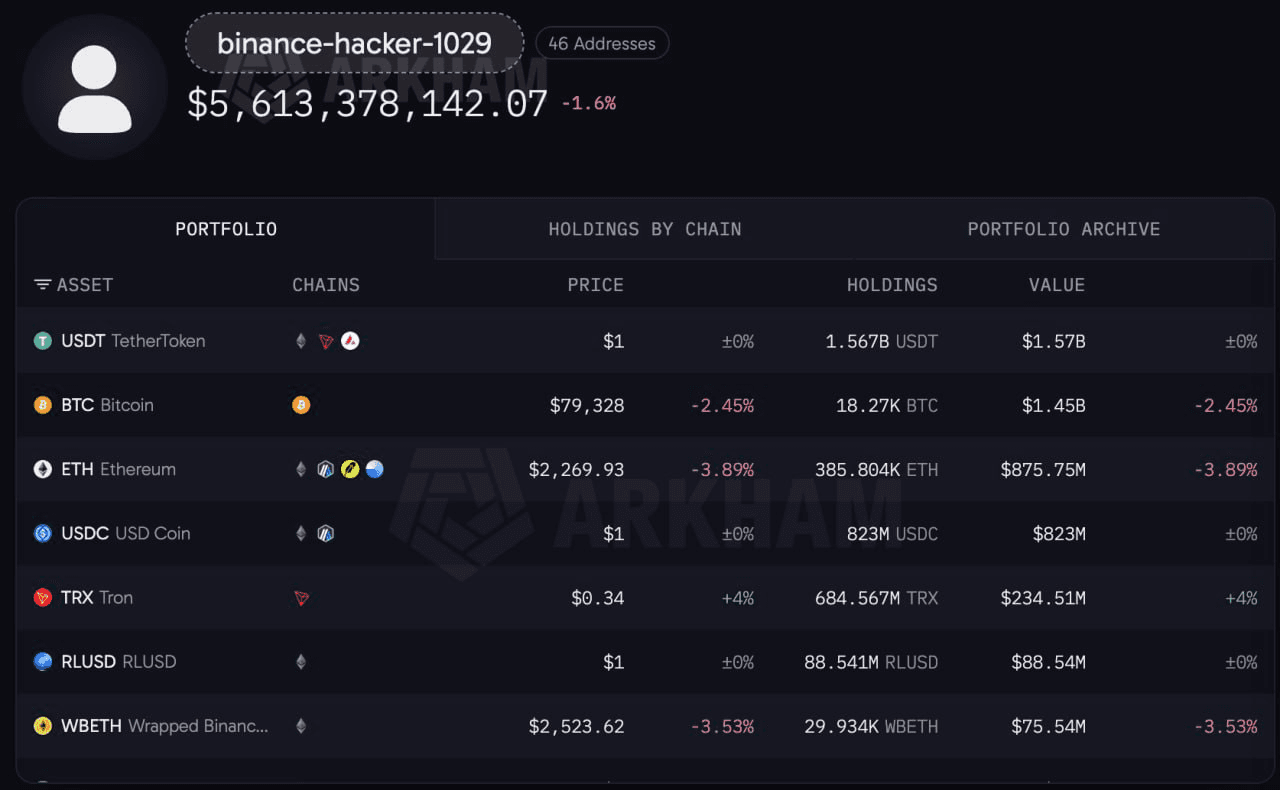Image resolution: width=1280 pixels, height=790 pixels.
Task: Click the USDC USD Coin icon
Action: [42, 533]
